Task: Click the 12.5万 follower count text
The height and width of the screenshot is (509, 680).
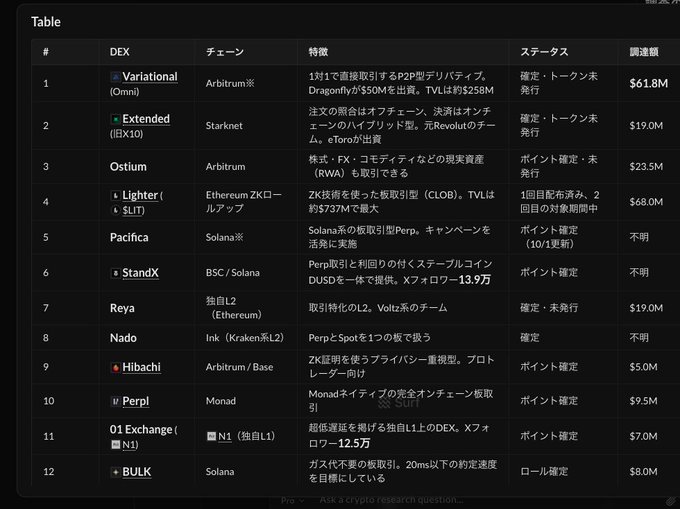Action: click(x=354, y=444)
